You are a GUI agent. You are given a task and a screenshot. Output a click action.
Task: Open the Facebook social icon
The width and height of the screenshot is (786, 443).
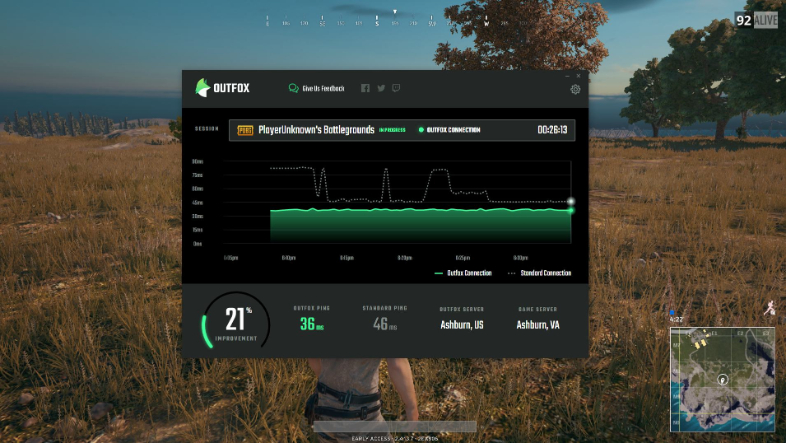coord(365,88)
